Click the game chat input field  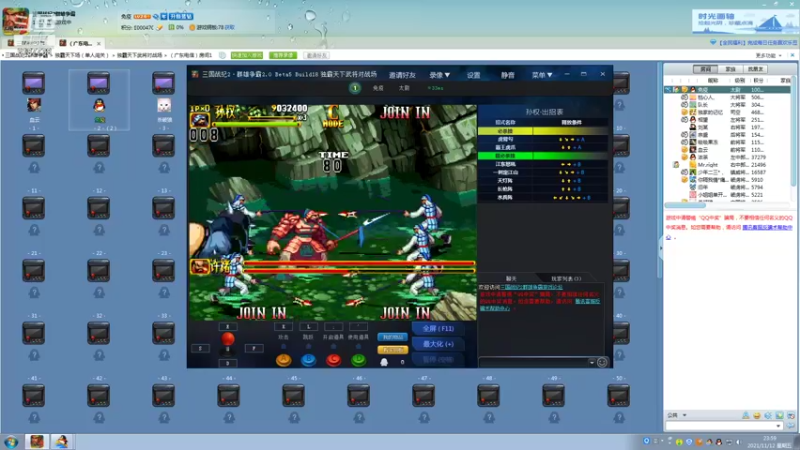[x=533, y=362]
